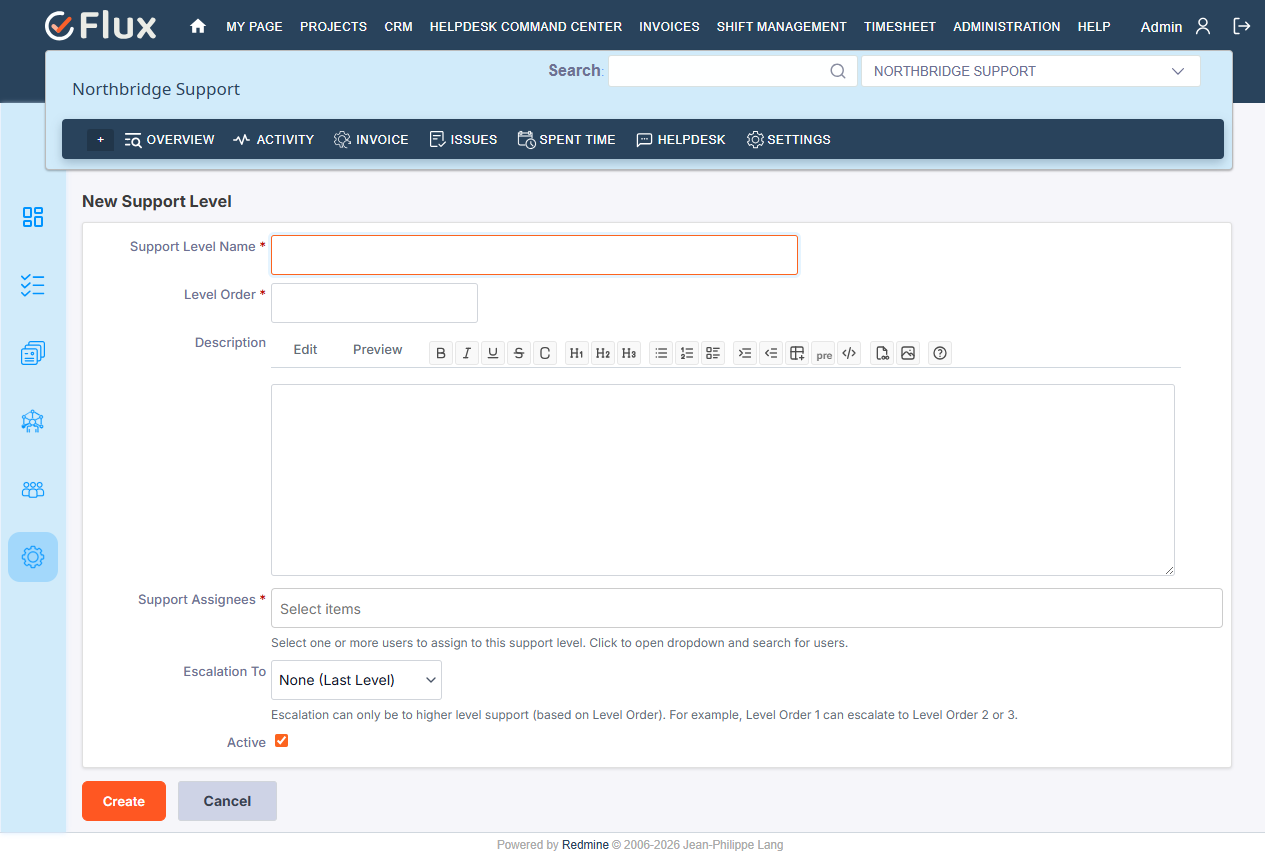
Task: Insert highlighted code block
Action: click(849, 353)
